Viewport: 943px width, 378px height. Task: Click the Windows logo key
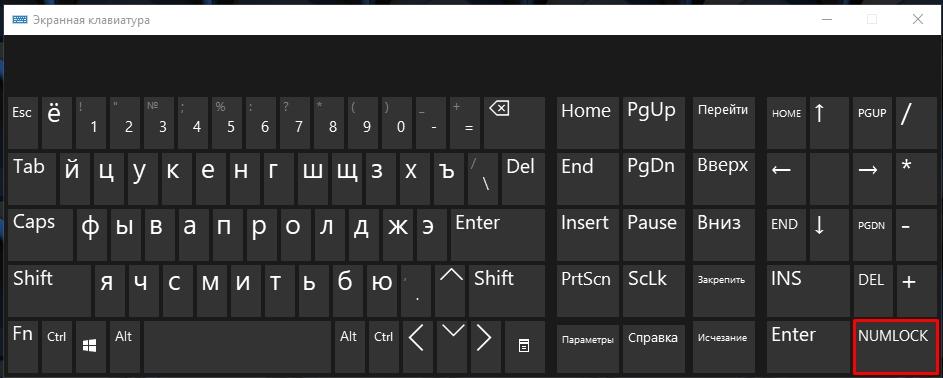90,347
